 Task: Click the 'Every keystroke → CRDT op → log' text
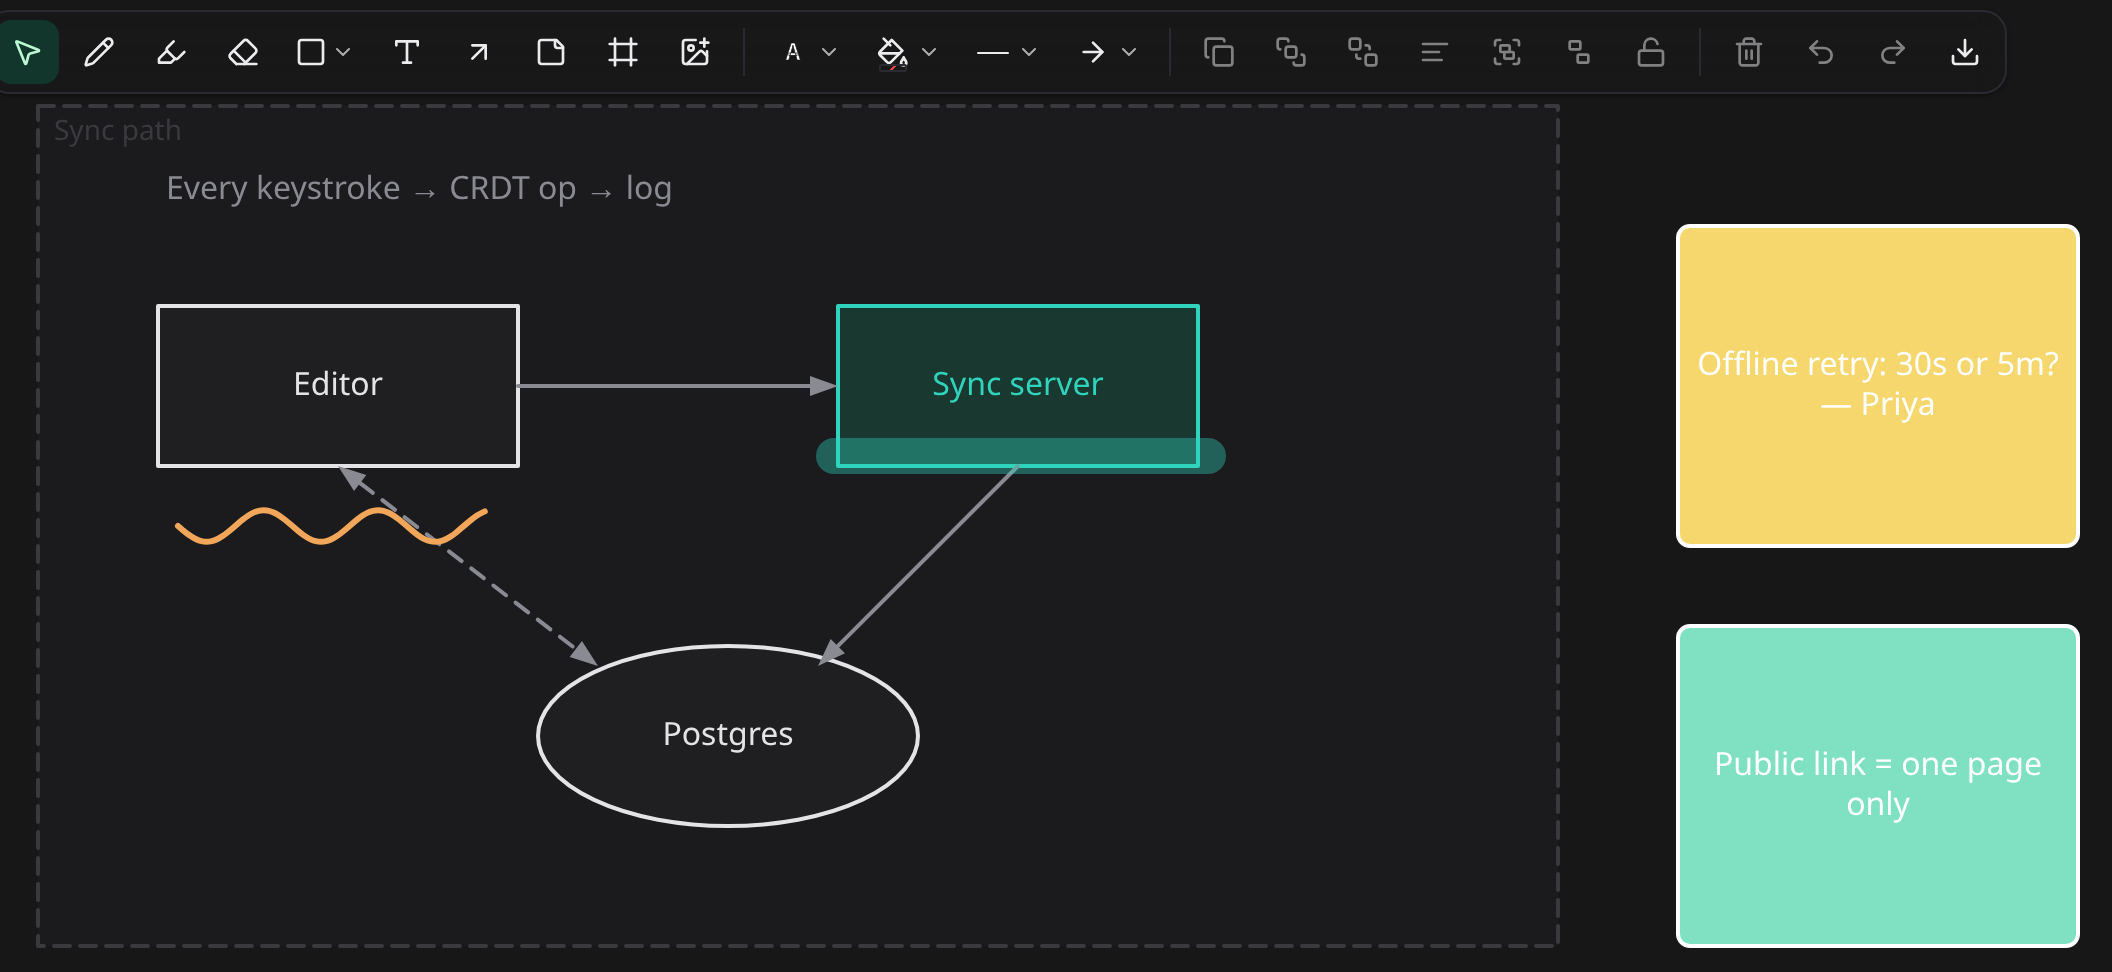tap(419, 189)
